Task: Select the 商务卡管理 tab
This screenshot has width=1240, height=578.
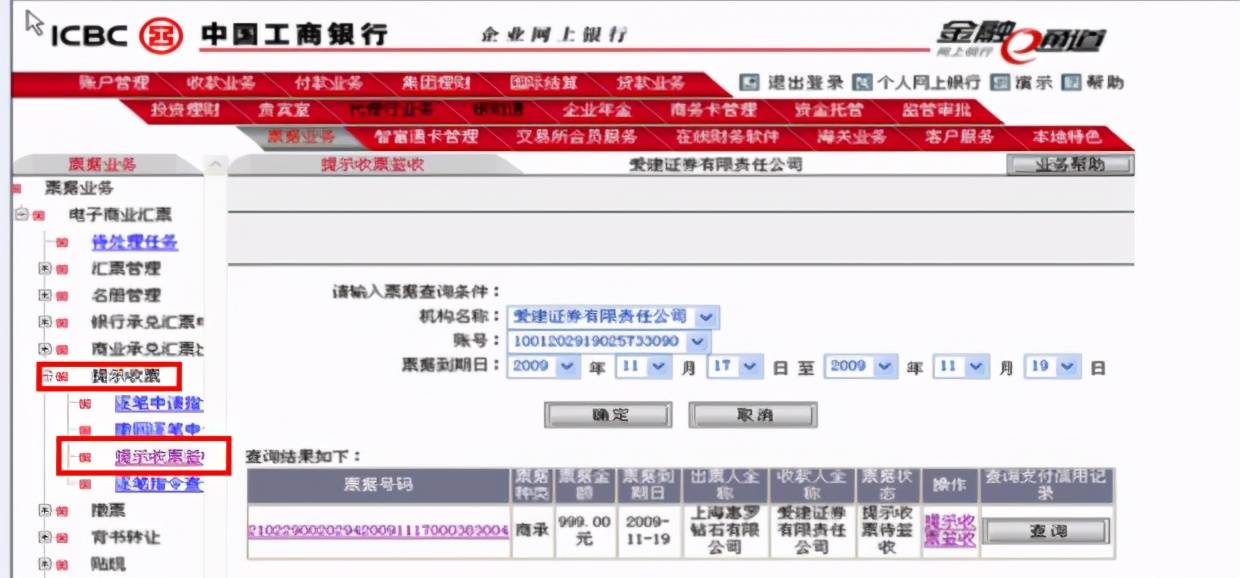Action: (x=713, y=110)
